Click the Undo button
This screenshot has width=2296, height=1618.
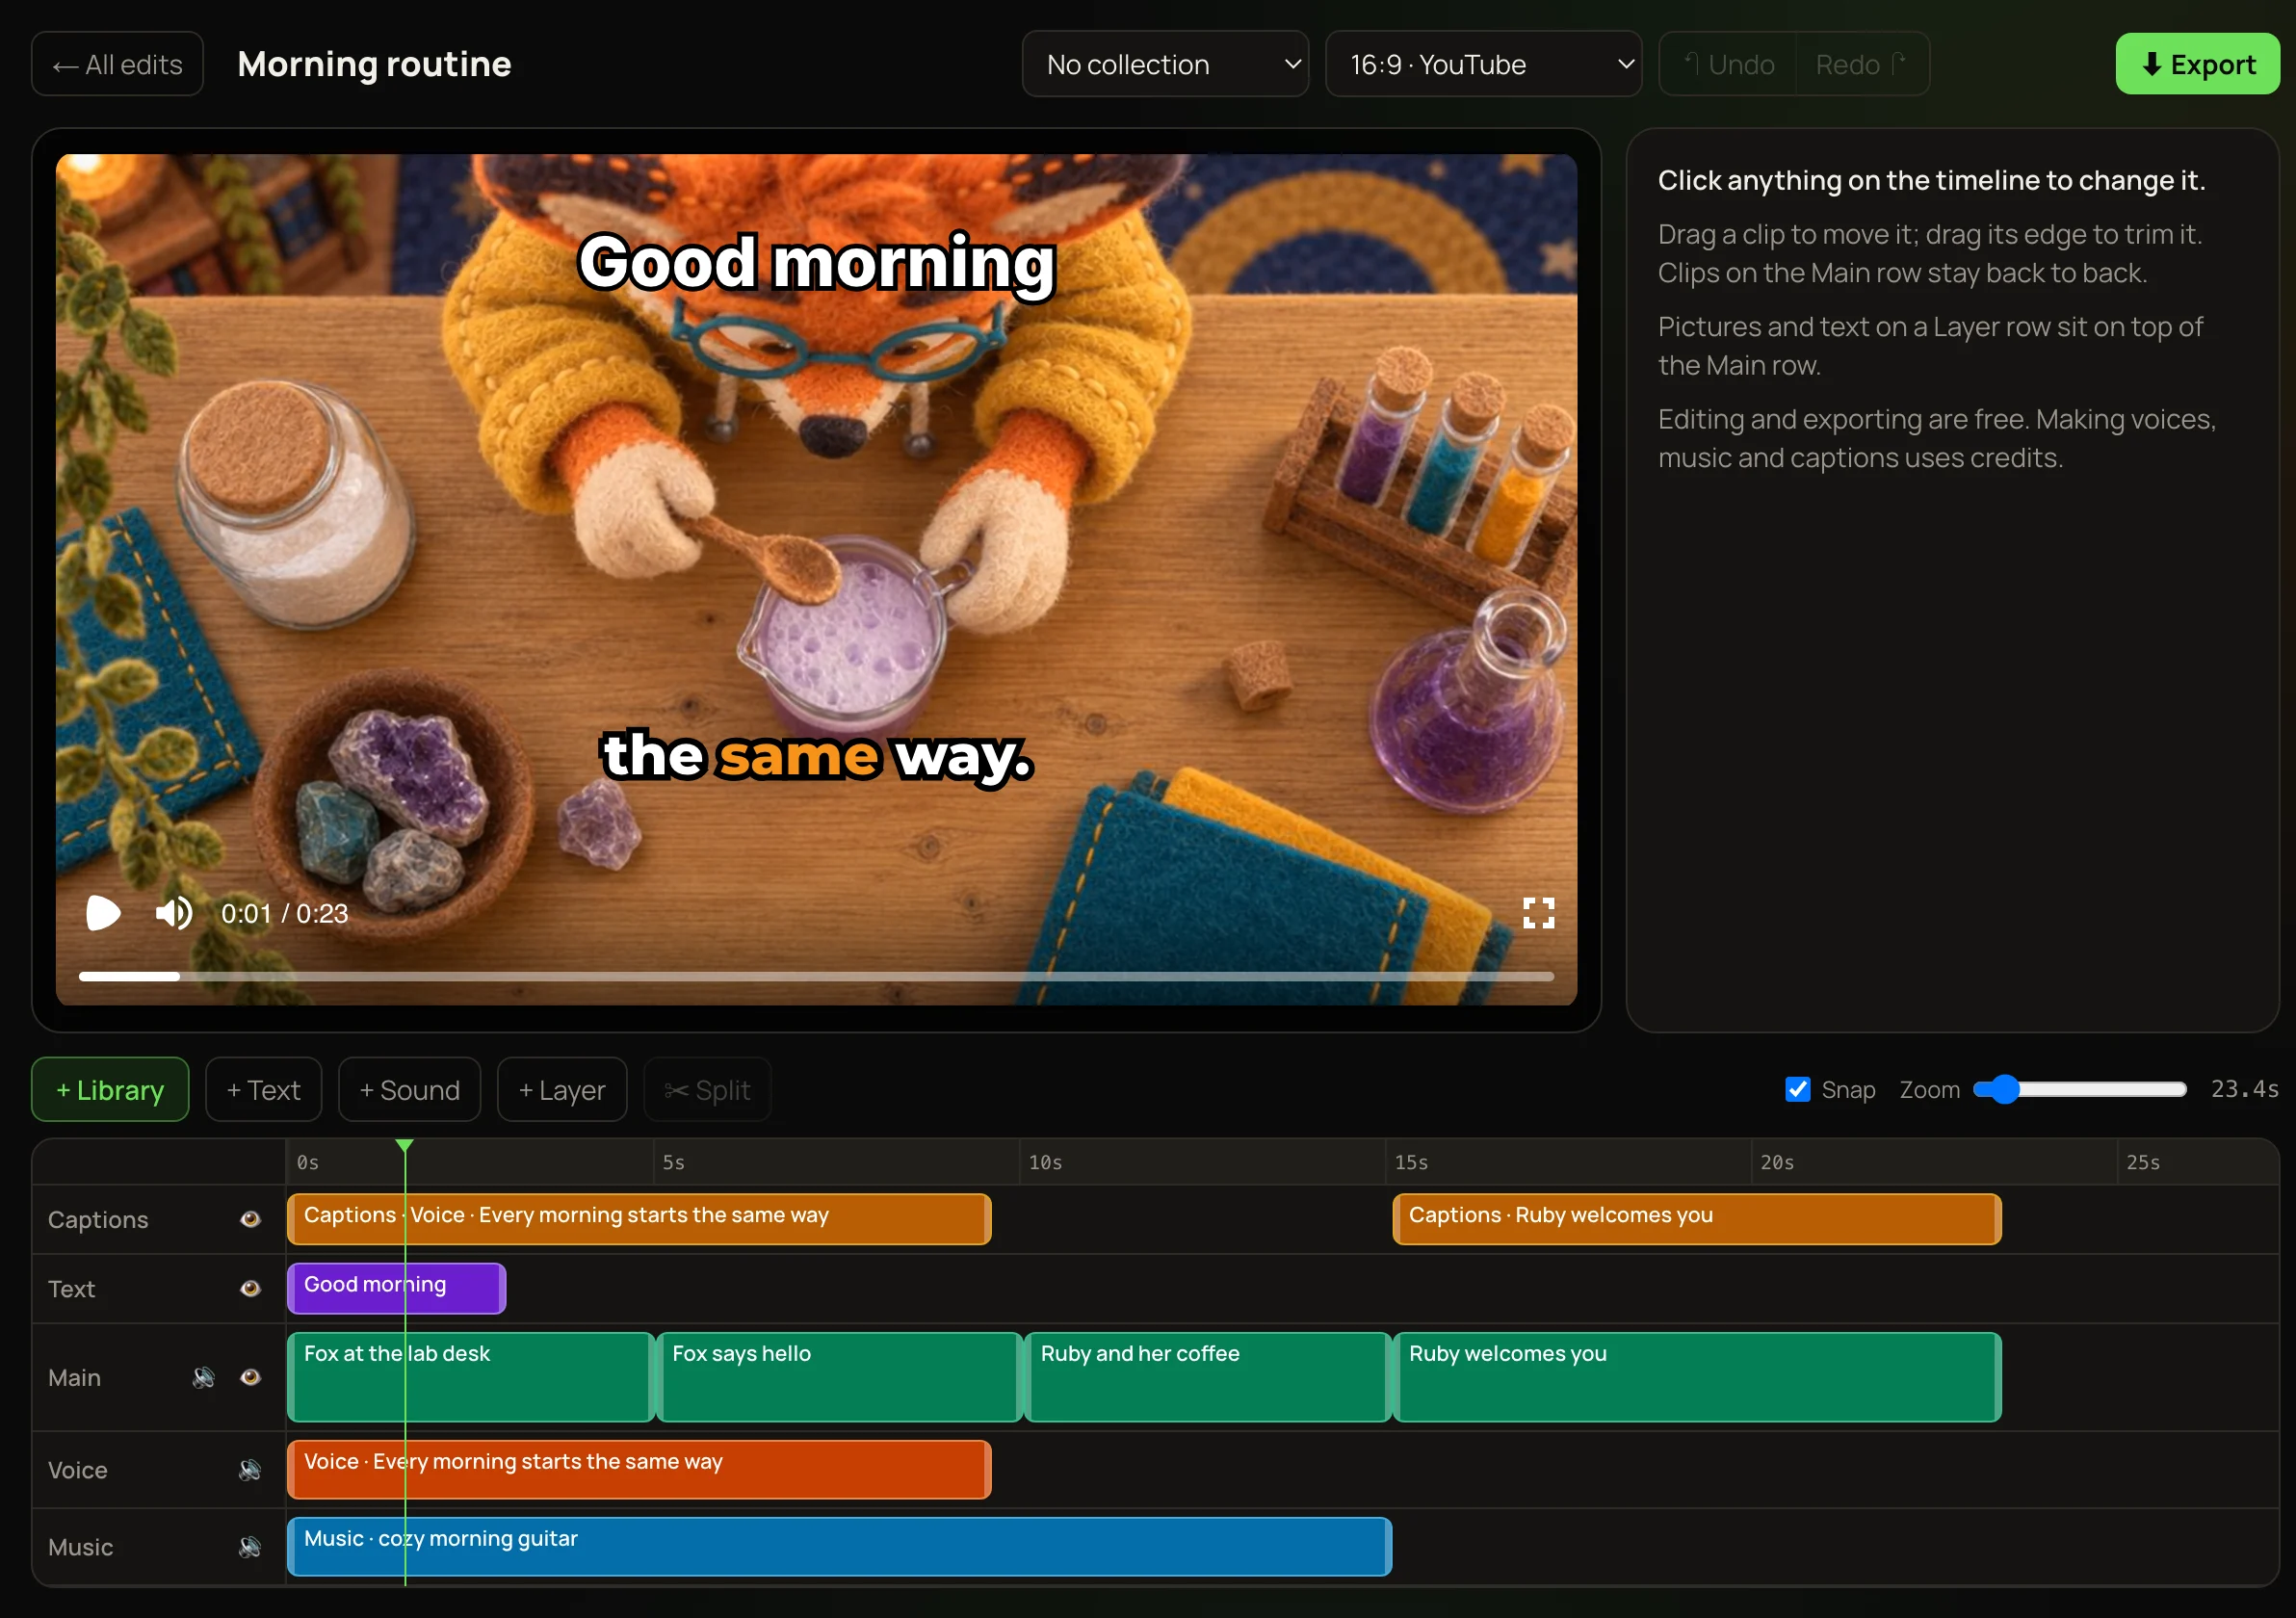click(x=1728, y=64)
